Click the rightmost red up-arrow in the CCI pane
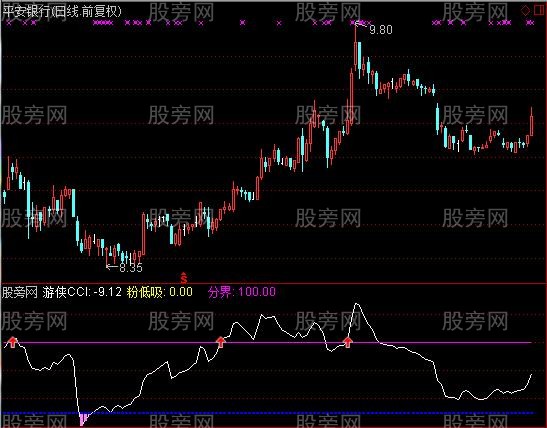 [347, 342]
